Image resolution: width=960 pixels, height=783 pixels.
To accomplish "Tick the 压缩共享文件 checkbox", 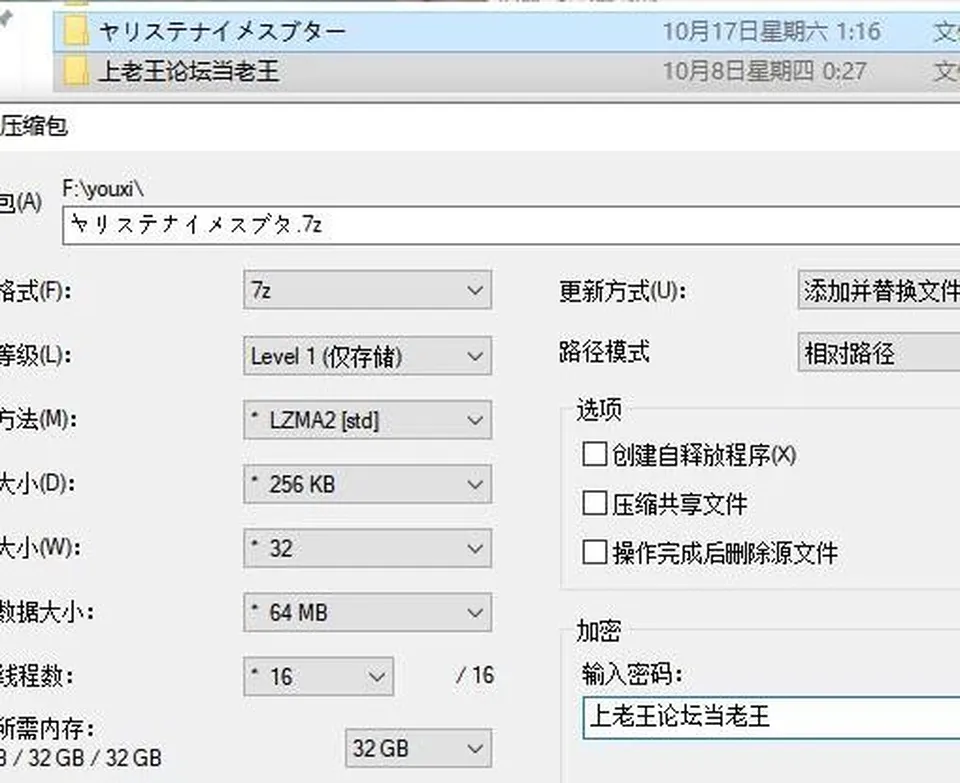I will [594, 503].
